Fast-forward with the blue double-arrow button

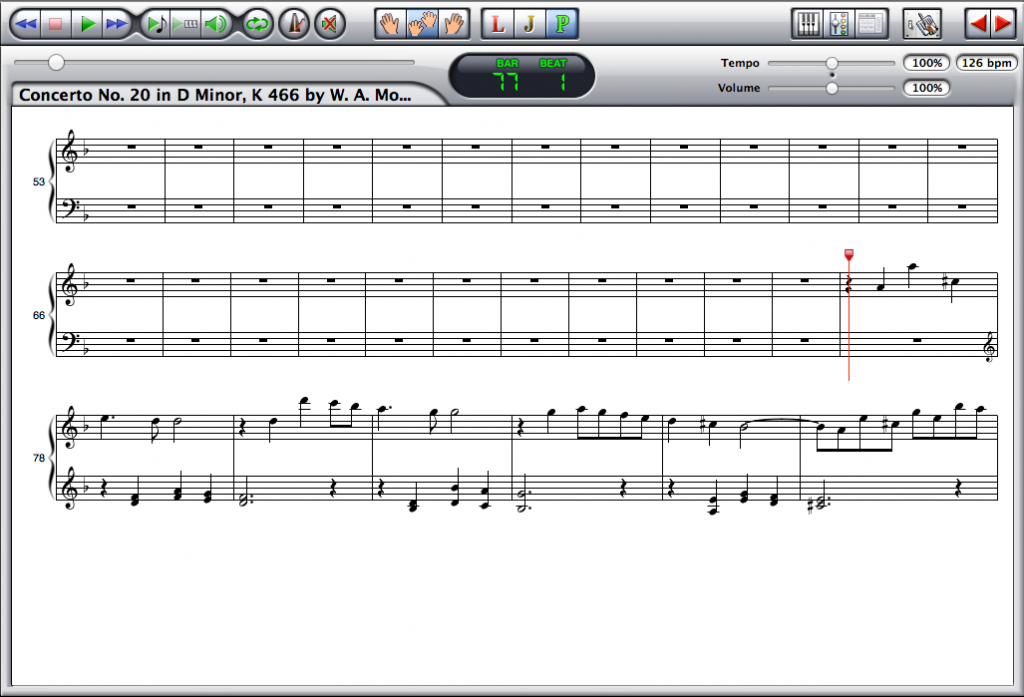point(117,24)
